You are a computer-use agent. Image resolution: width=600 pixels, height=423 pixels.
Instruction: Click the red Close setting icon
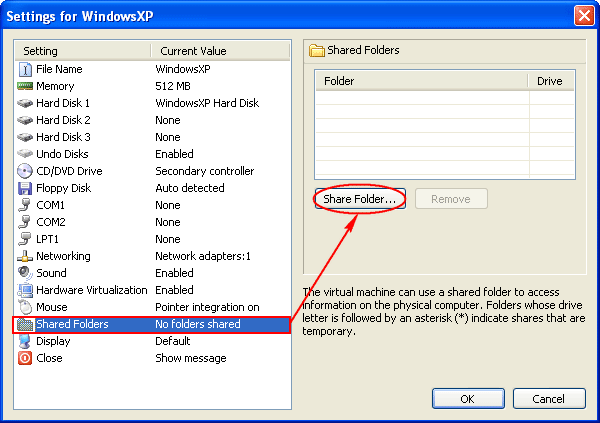coord(25,358)
